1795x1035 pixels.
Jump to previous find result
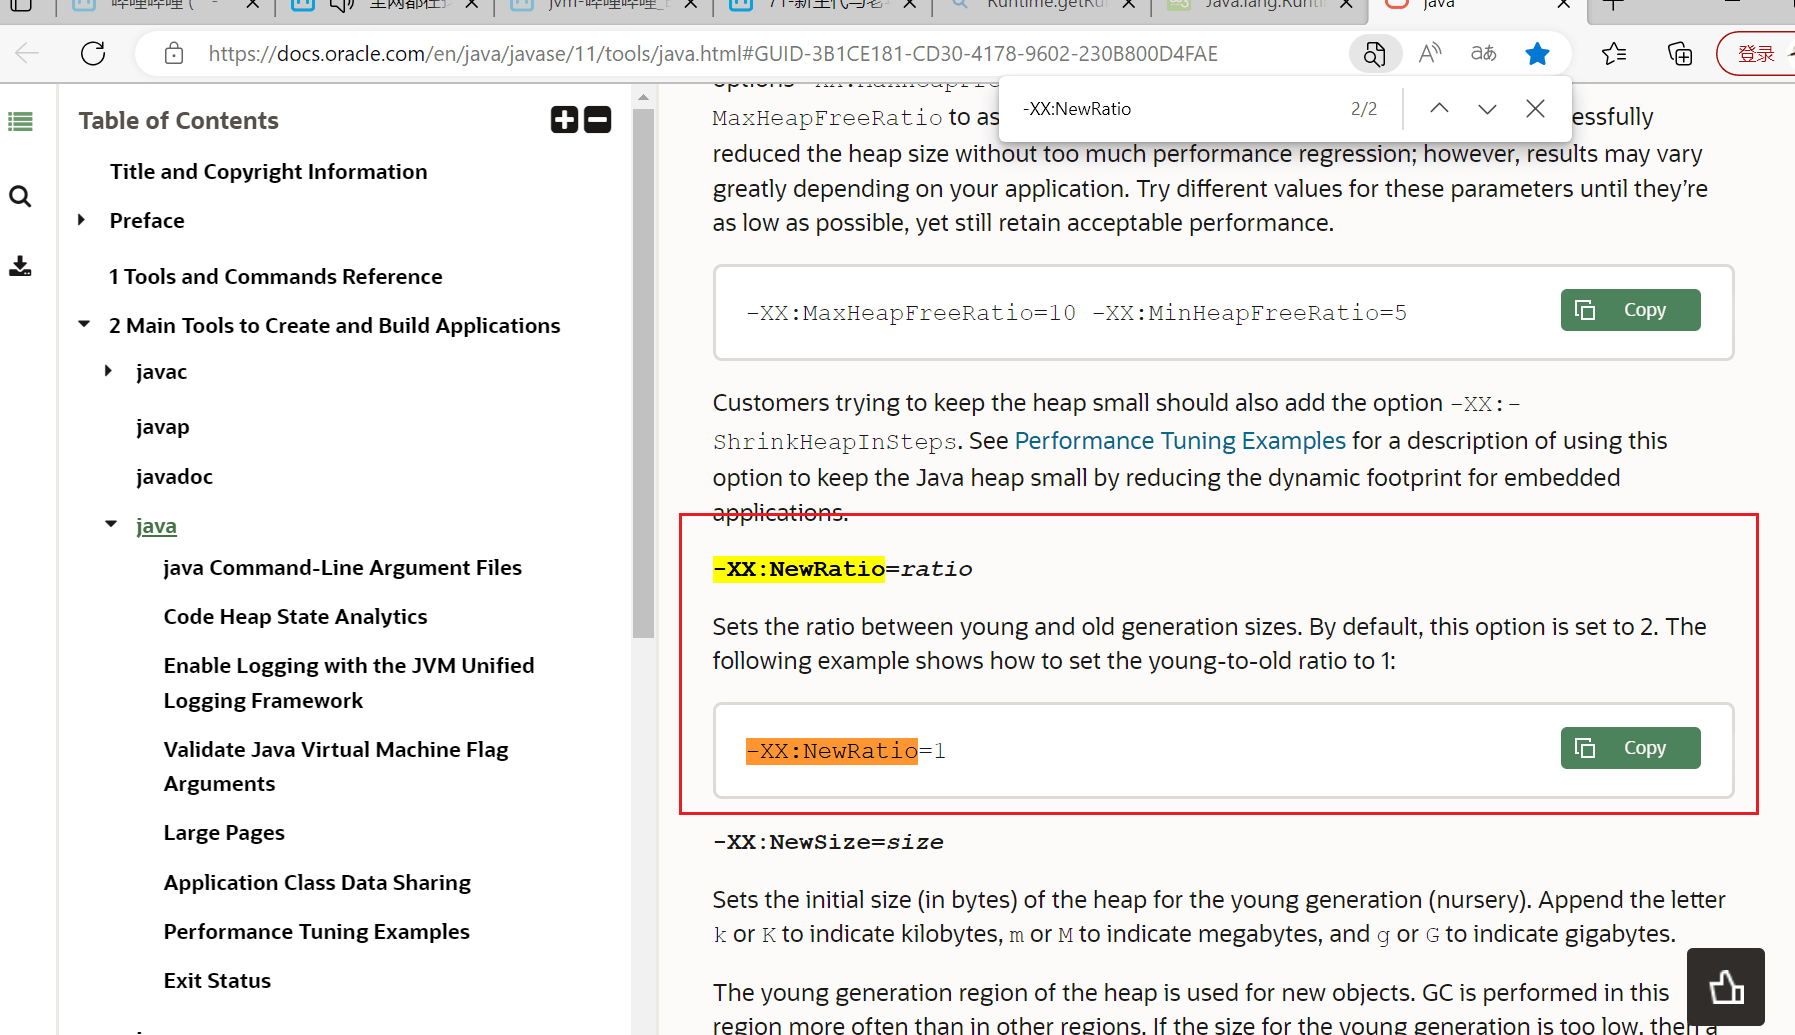tap(1439, 108)
